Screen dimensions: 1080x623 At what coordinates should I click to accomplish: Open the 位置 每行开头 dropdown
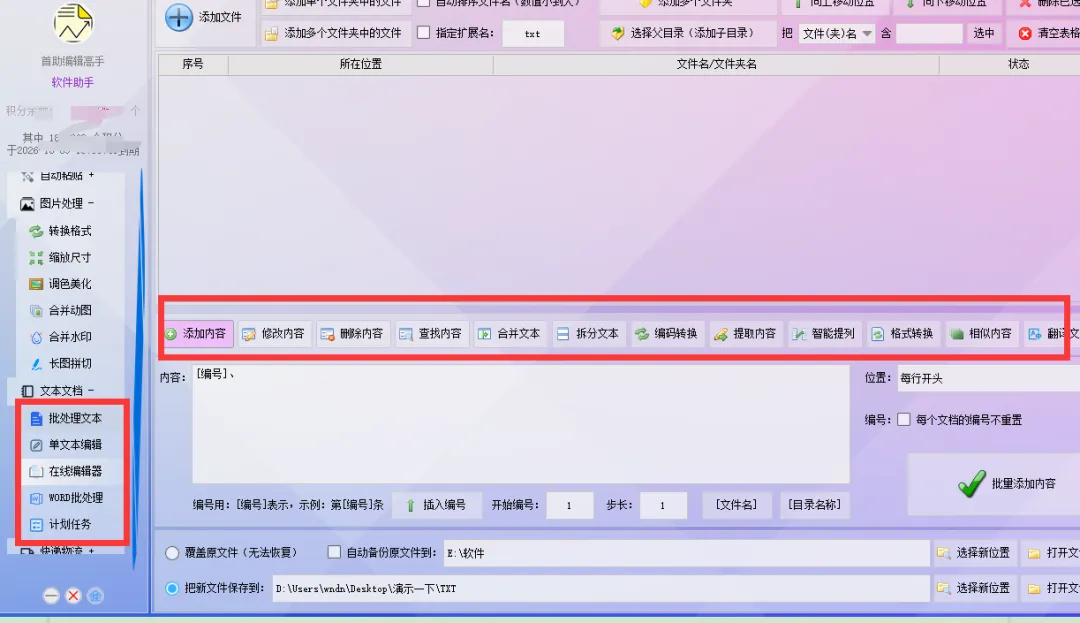988,379
